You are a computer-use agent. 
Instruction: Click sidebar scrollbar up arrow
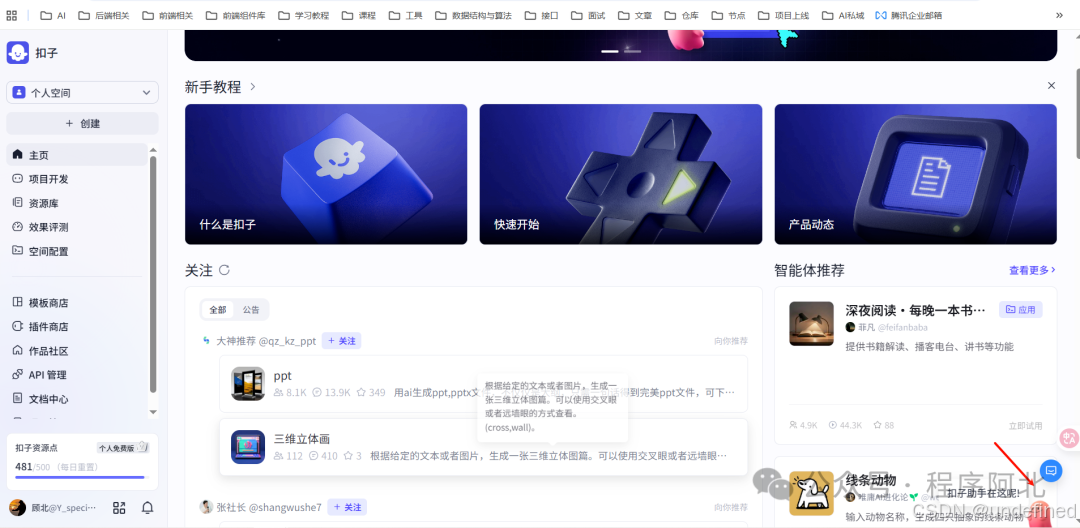[153, 149]
